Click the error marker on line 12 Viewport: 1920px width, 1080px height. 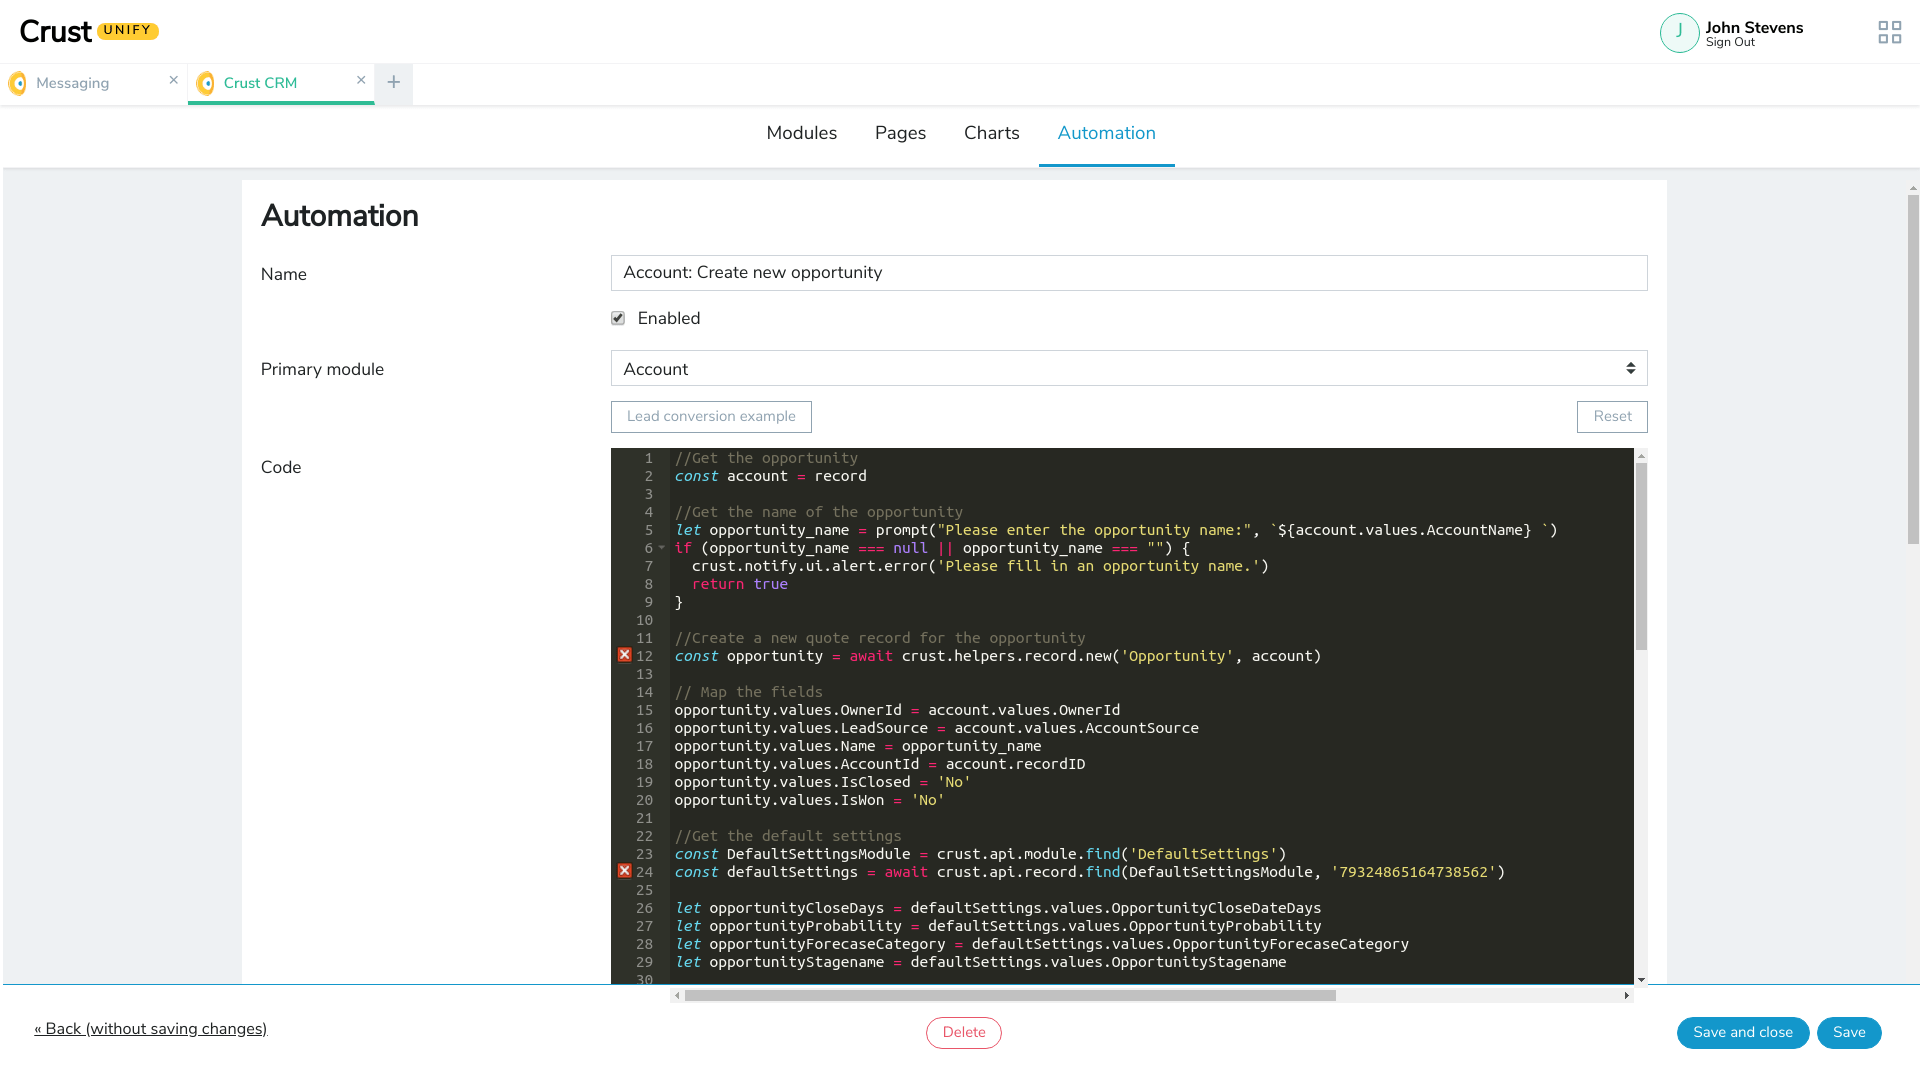624,655
